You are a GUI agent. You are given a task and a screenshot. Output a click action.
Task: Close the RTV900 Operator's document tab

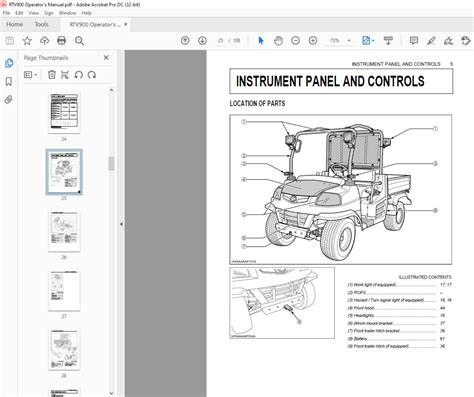click(126, 24)
